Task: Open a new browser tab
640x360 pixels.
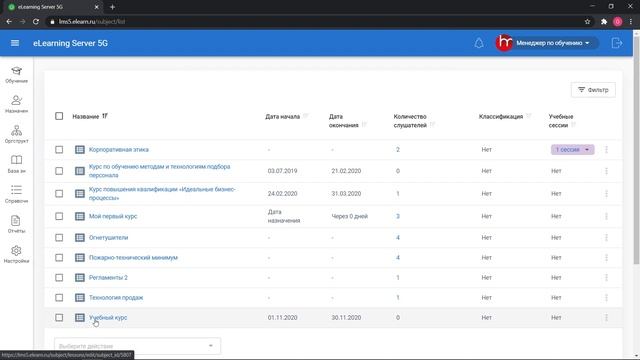Action: (112, 7)
